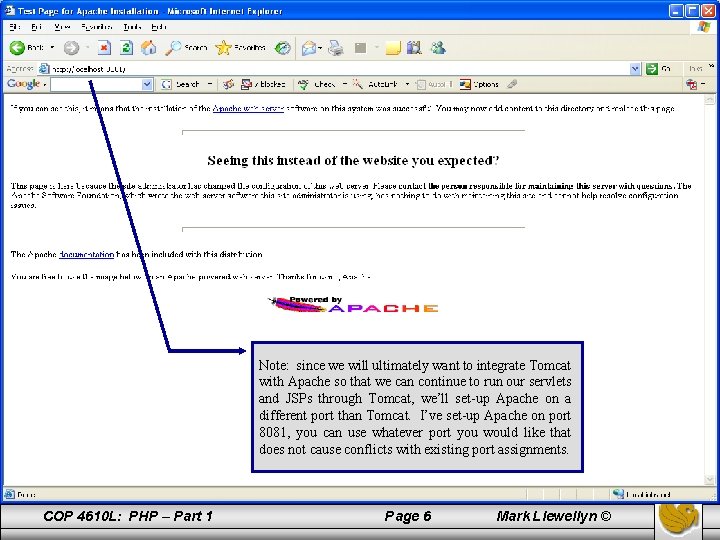Toggle the popup Blocked button
720x540 pixels.
(x=264, y=84)
